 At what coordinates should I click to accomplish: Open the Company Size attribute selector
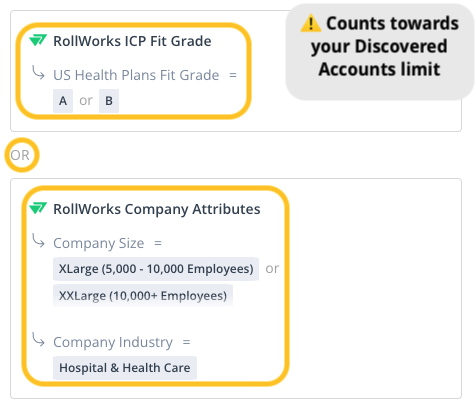[x=99, y=243]
